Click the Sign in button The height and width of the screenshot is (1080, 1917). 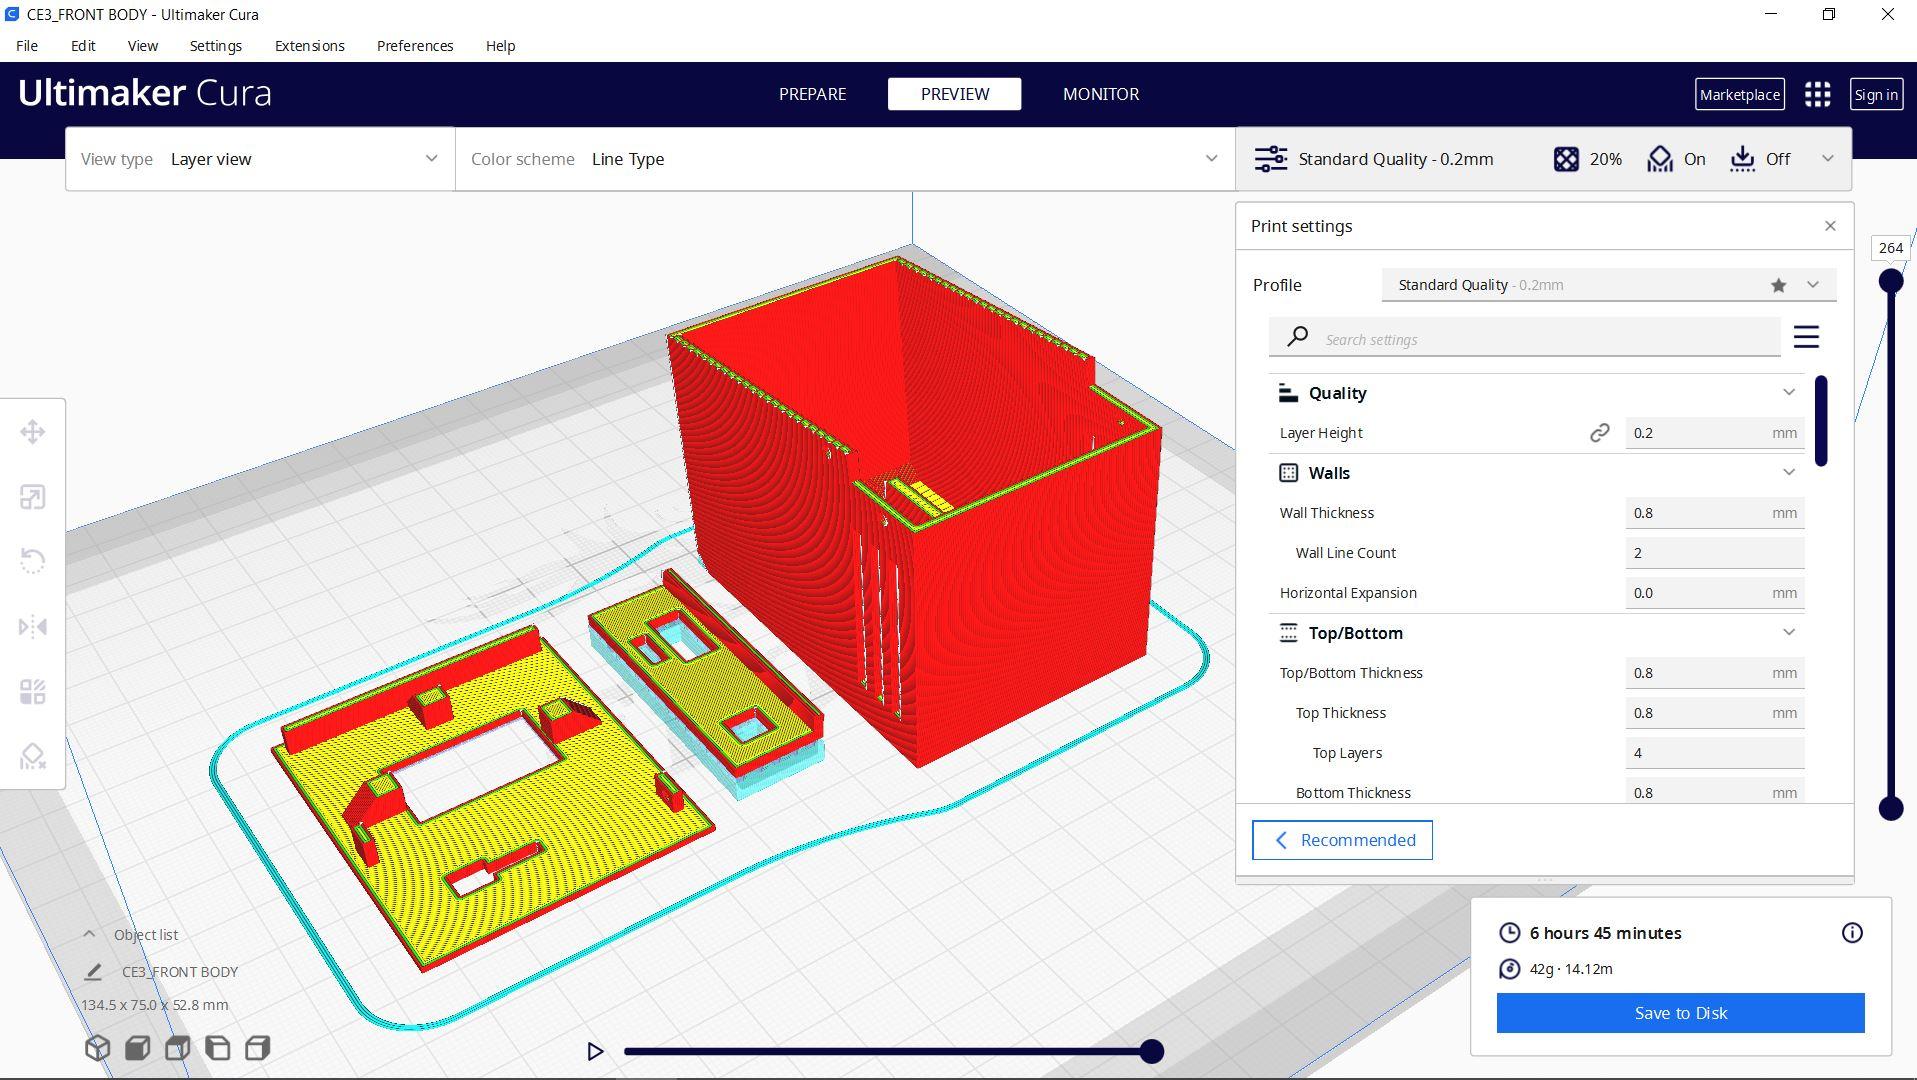[1876, 94]
